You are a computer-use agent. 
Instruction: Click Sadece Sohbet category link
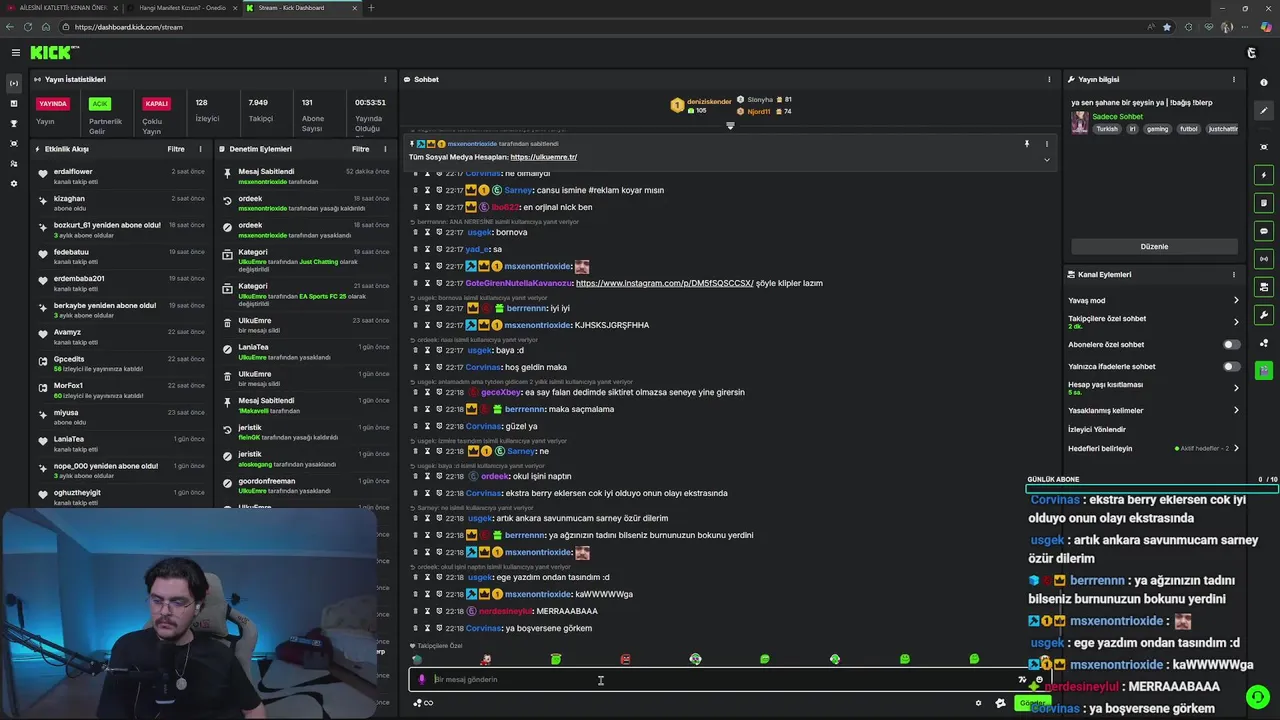pos(1117,117)
